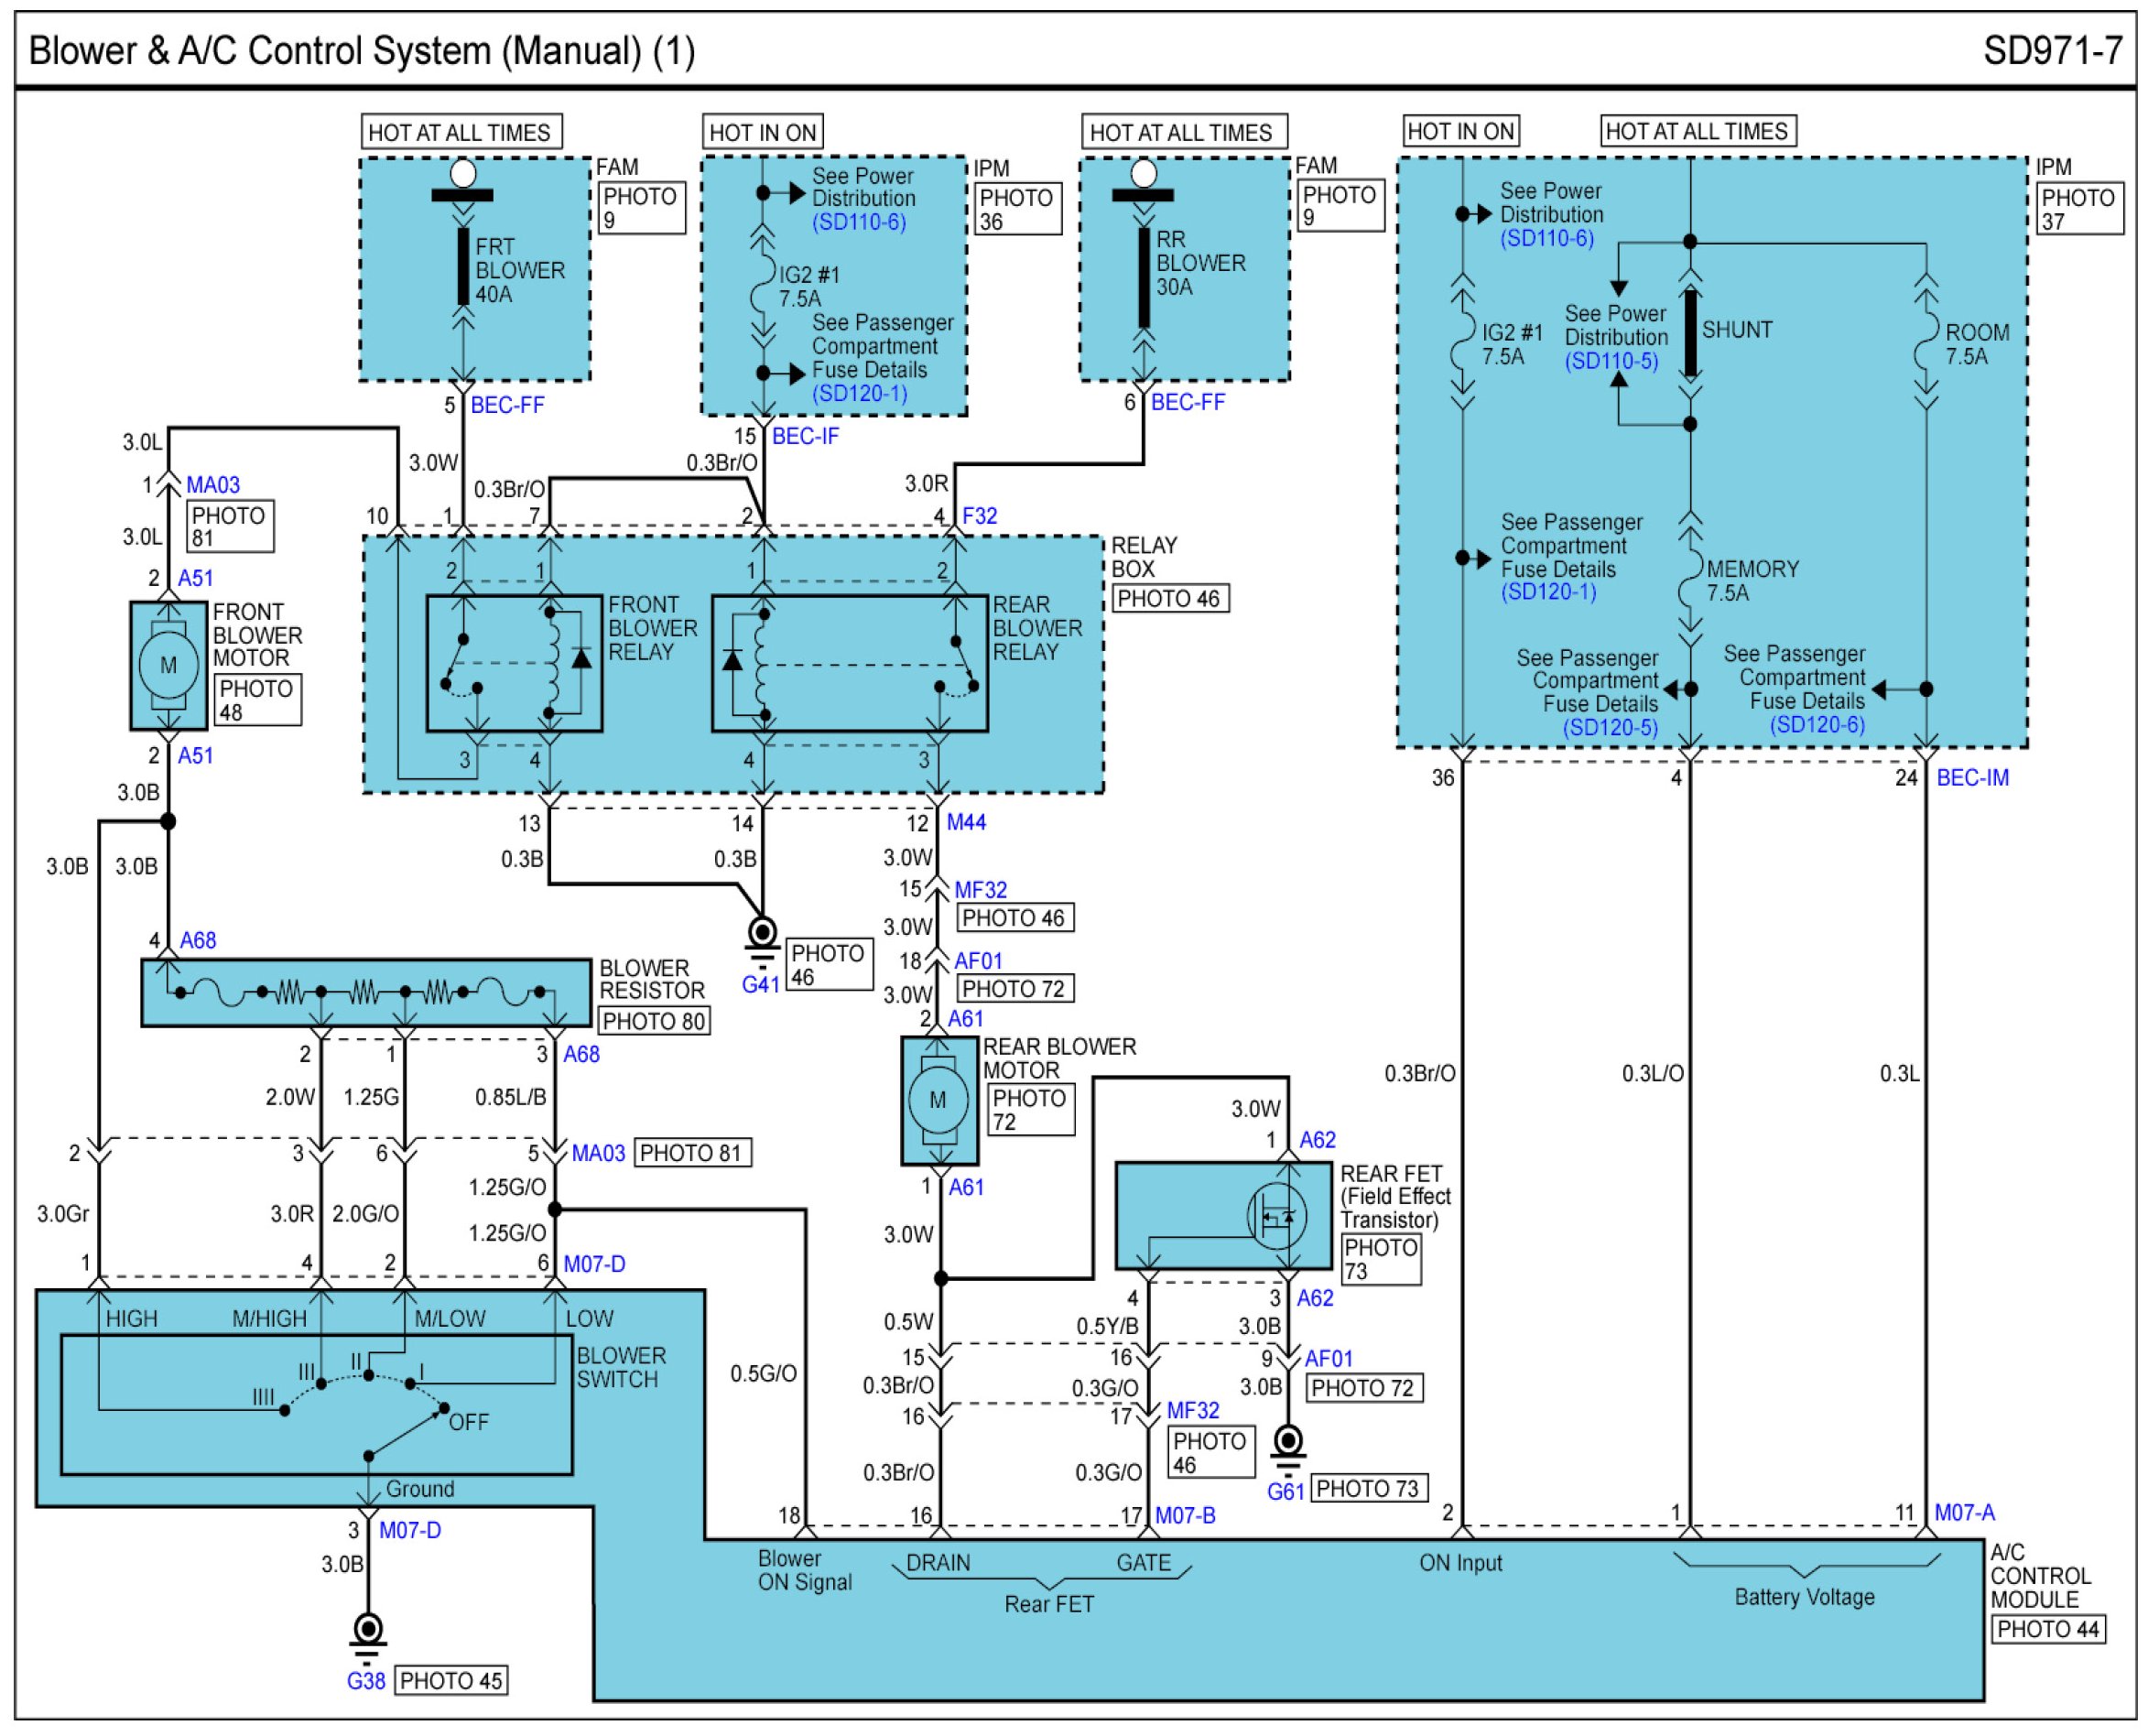Click the ON Input label

[x=1460, y=1563]
